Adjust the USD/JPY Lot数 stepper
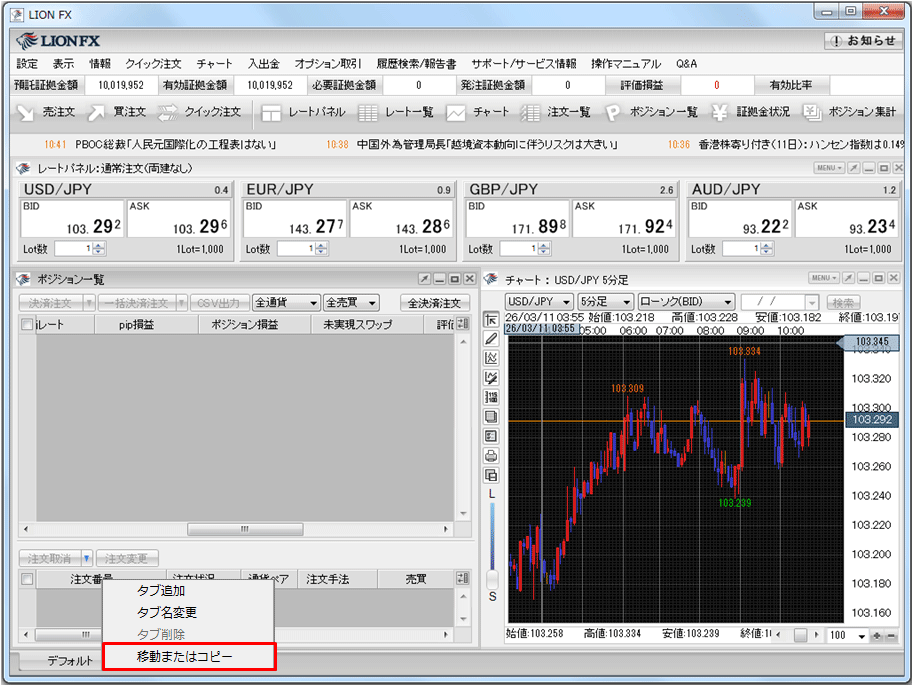This screenshot has height=686, width=913. (x=99, y=249)
